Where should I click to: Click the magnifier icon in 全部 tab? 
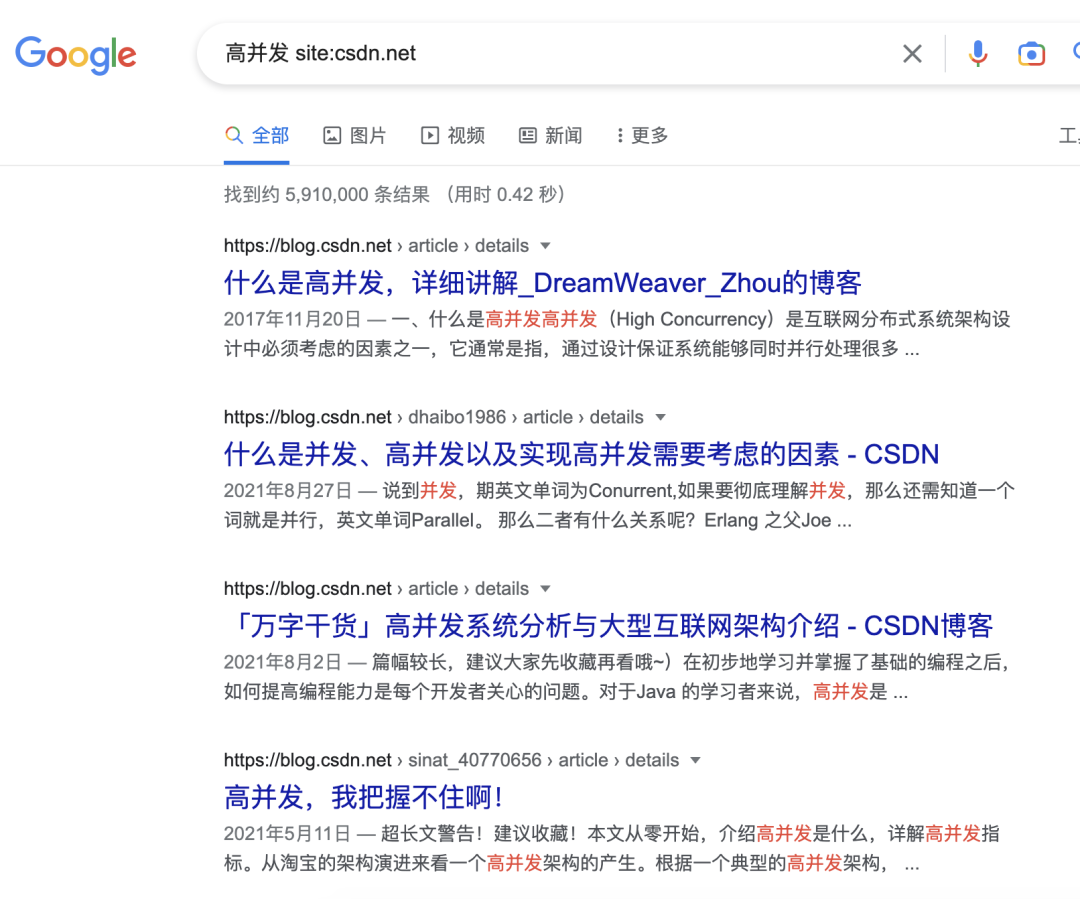tap(234, 135)
